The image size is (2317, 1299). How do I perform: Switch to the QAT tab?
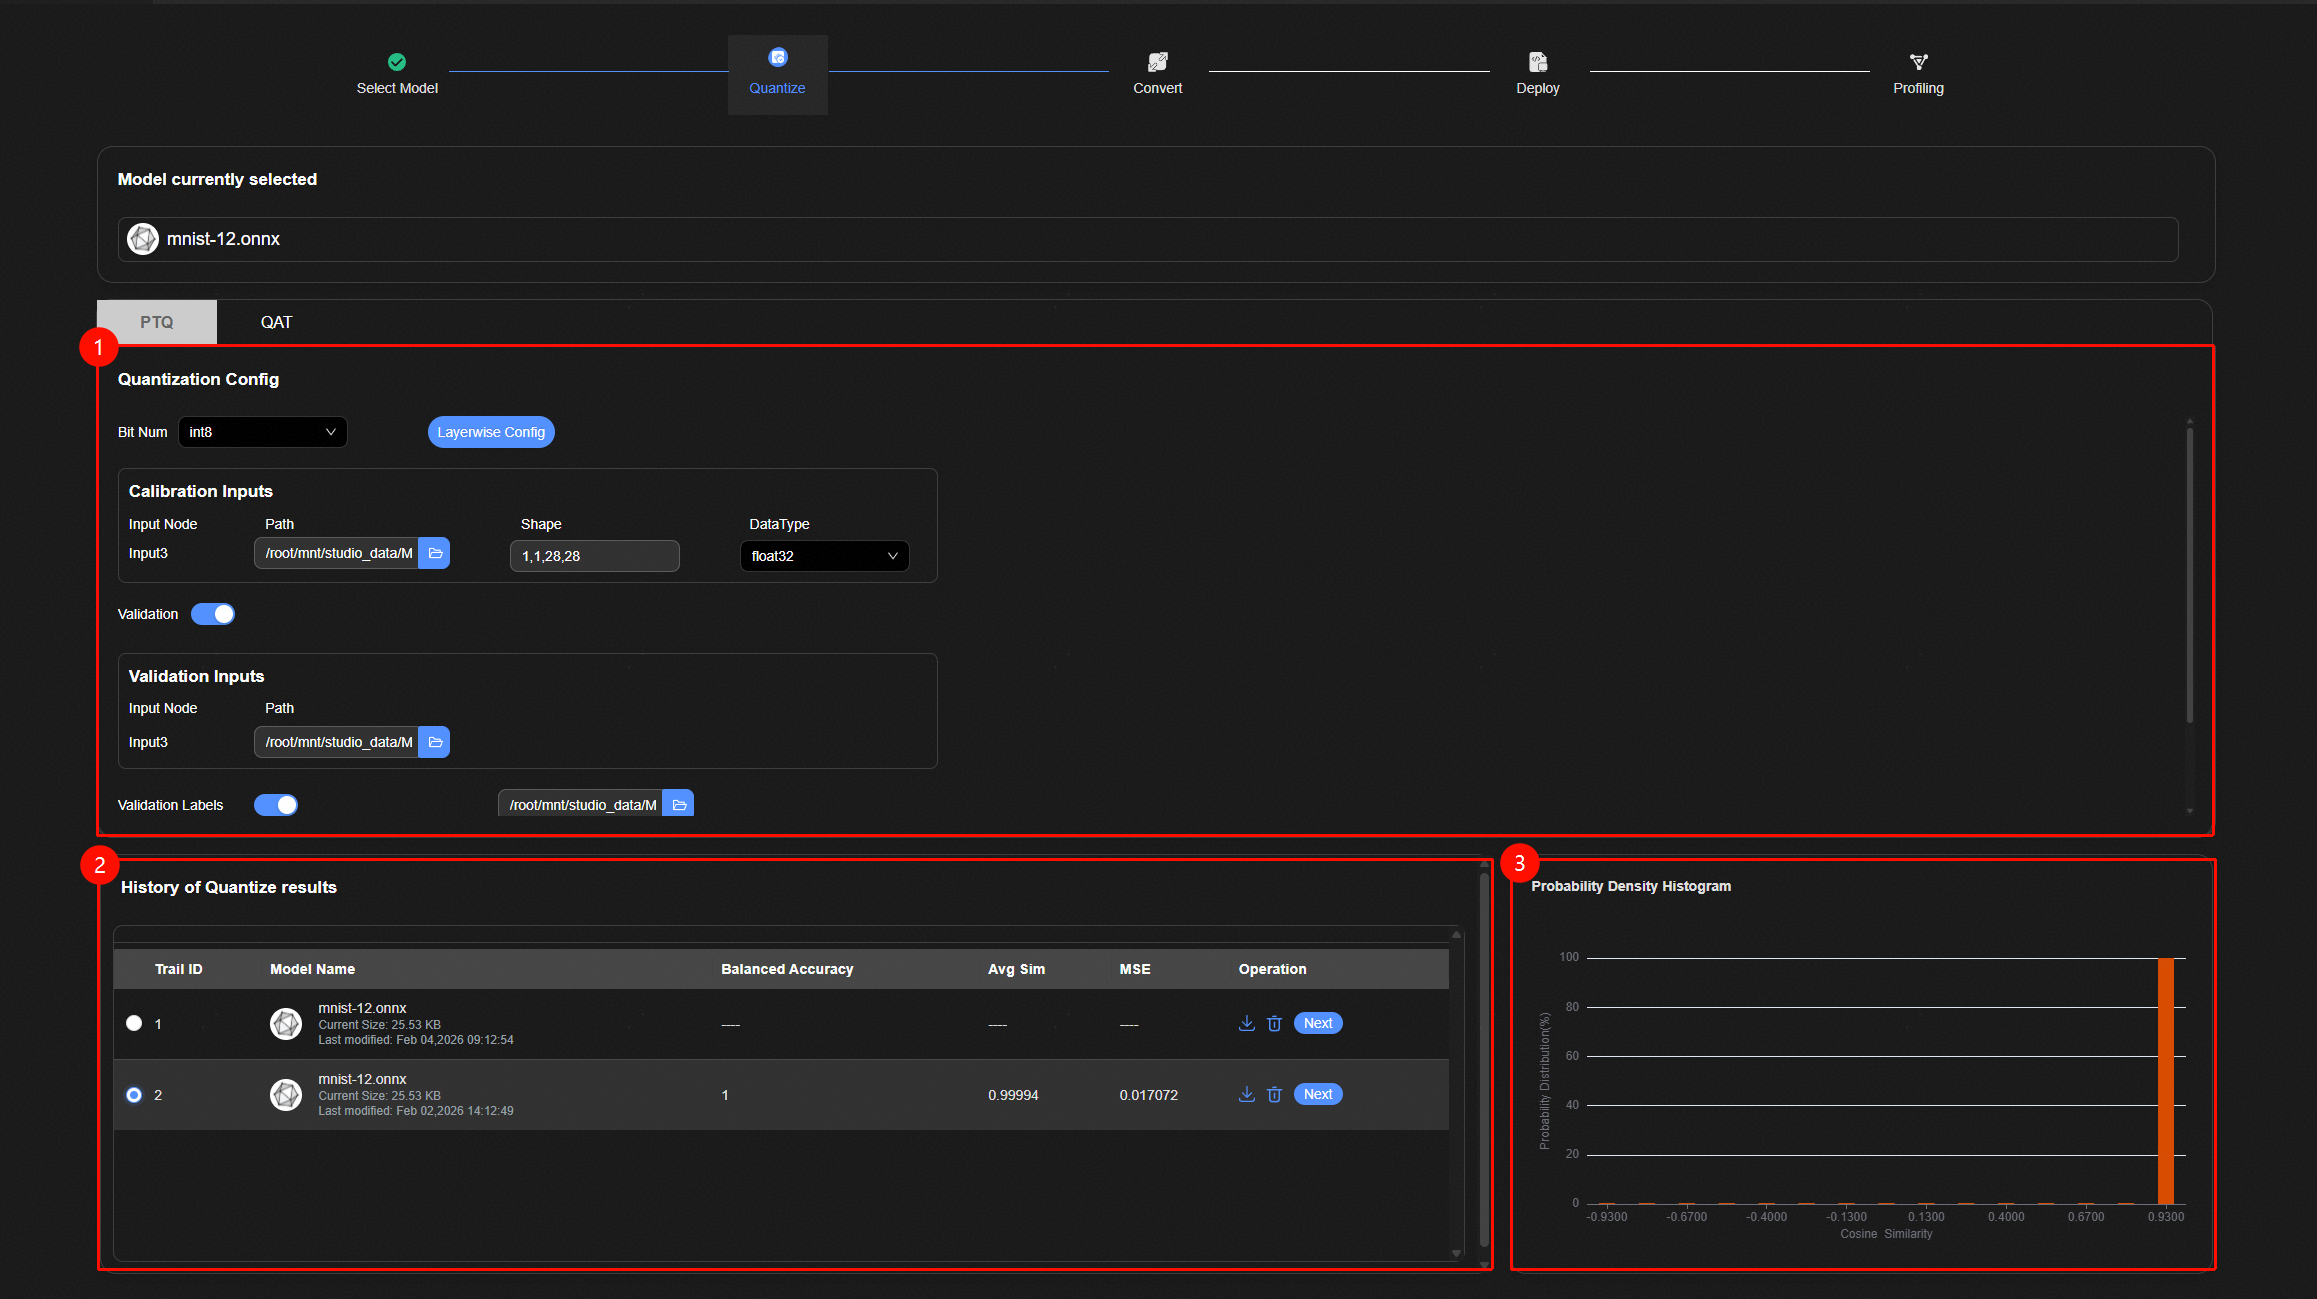pyautogui.click(x=276, y=322)
